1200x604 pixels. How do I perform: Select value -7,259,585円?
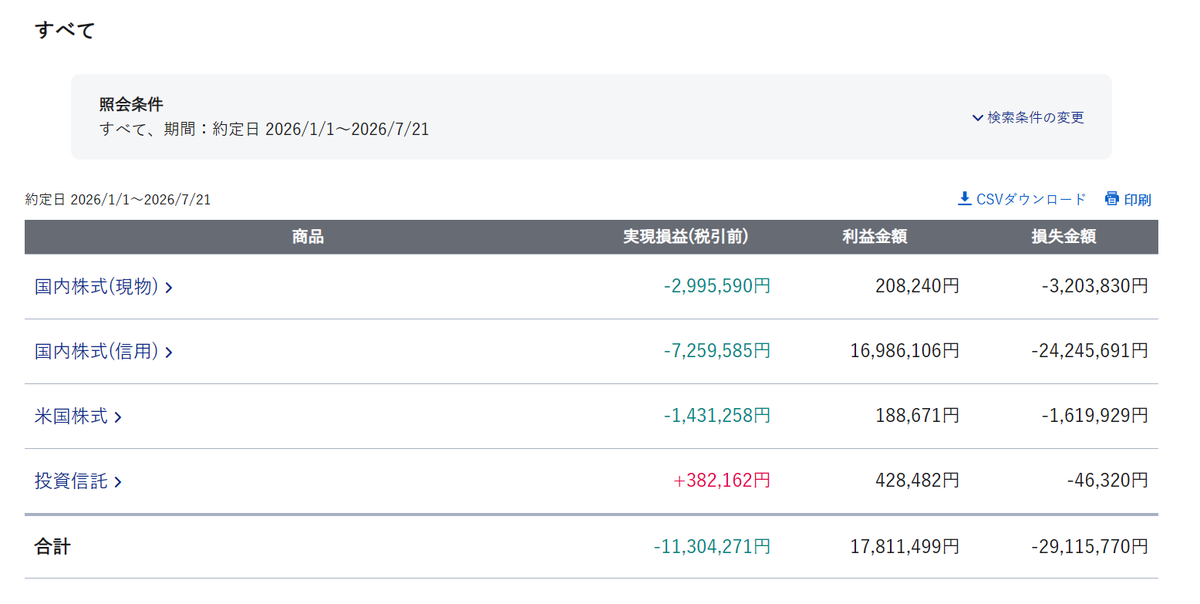(x=717, y=351)
